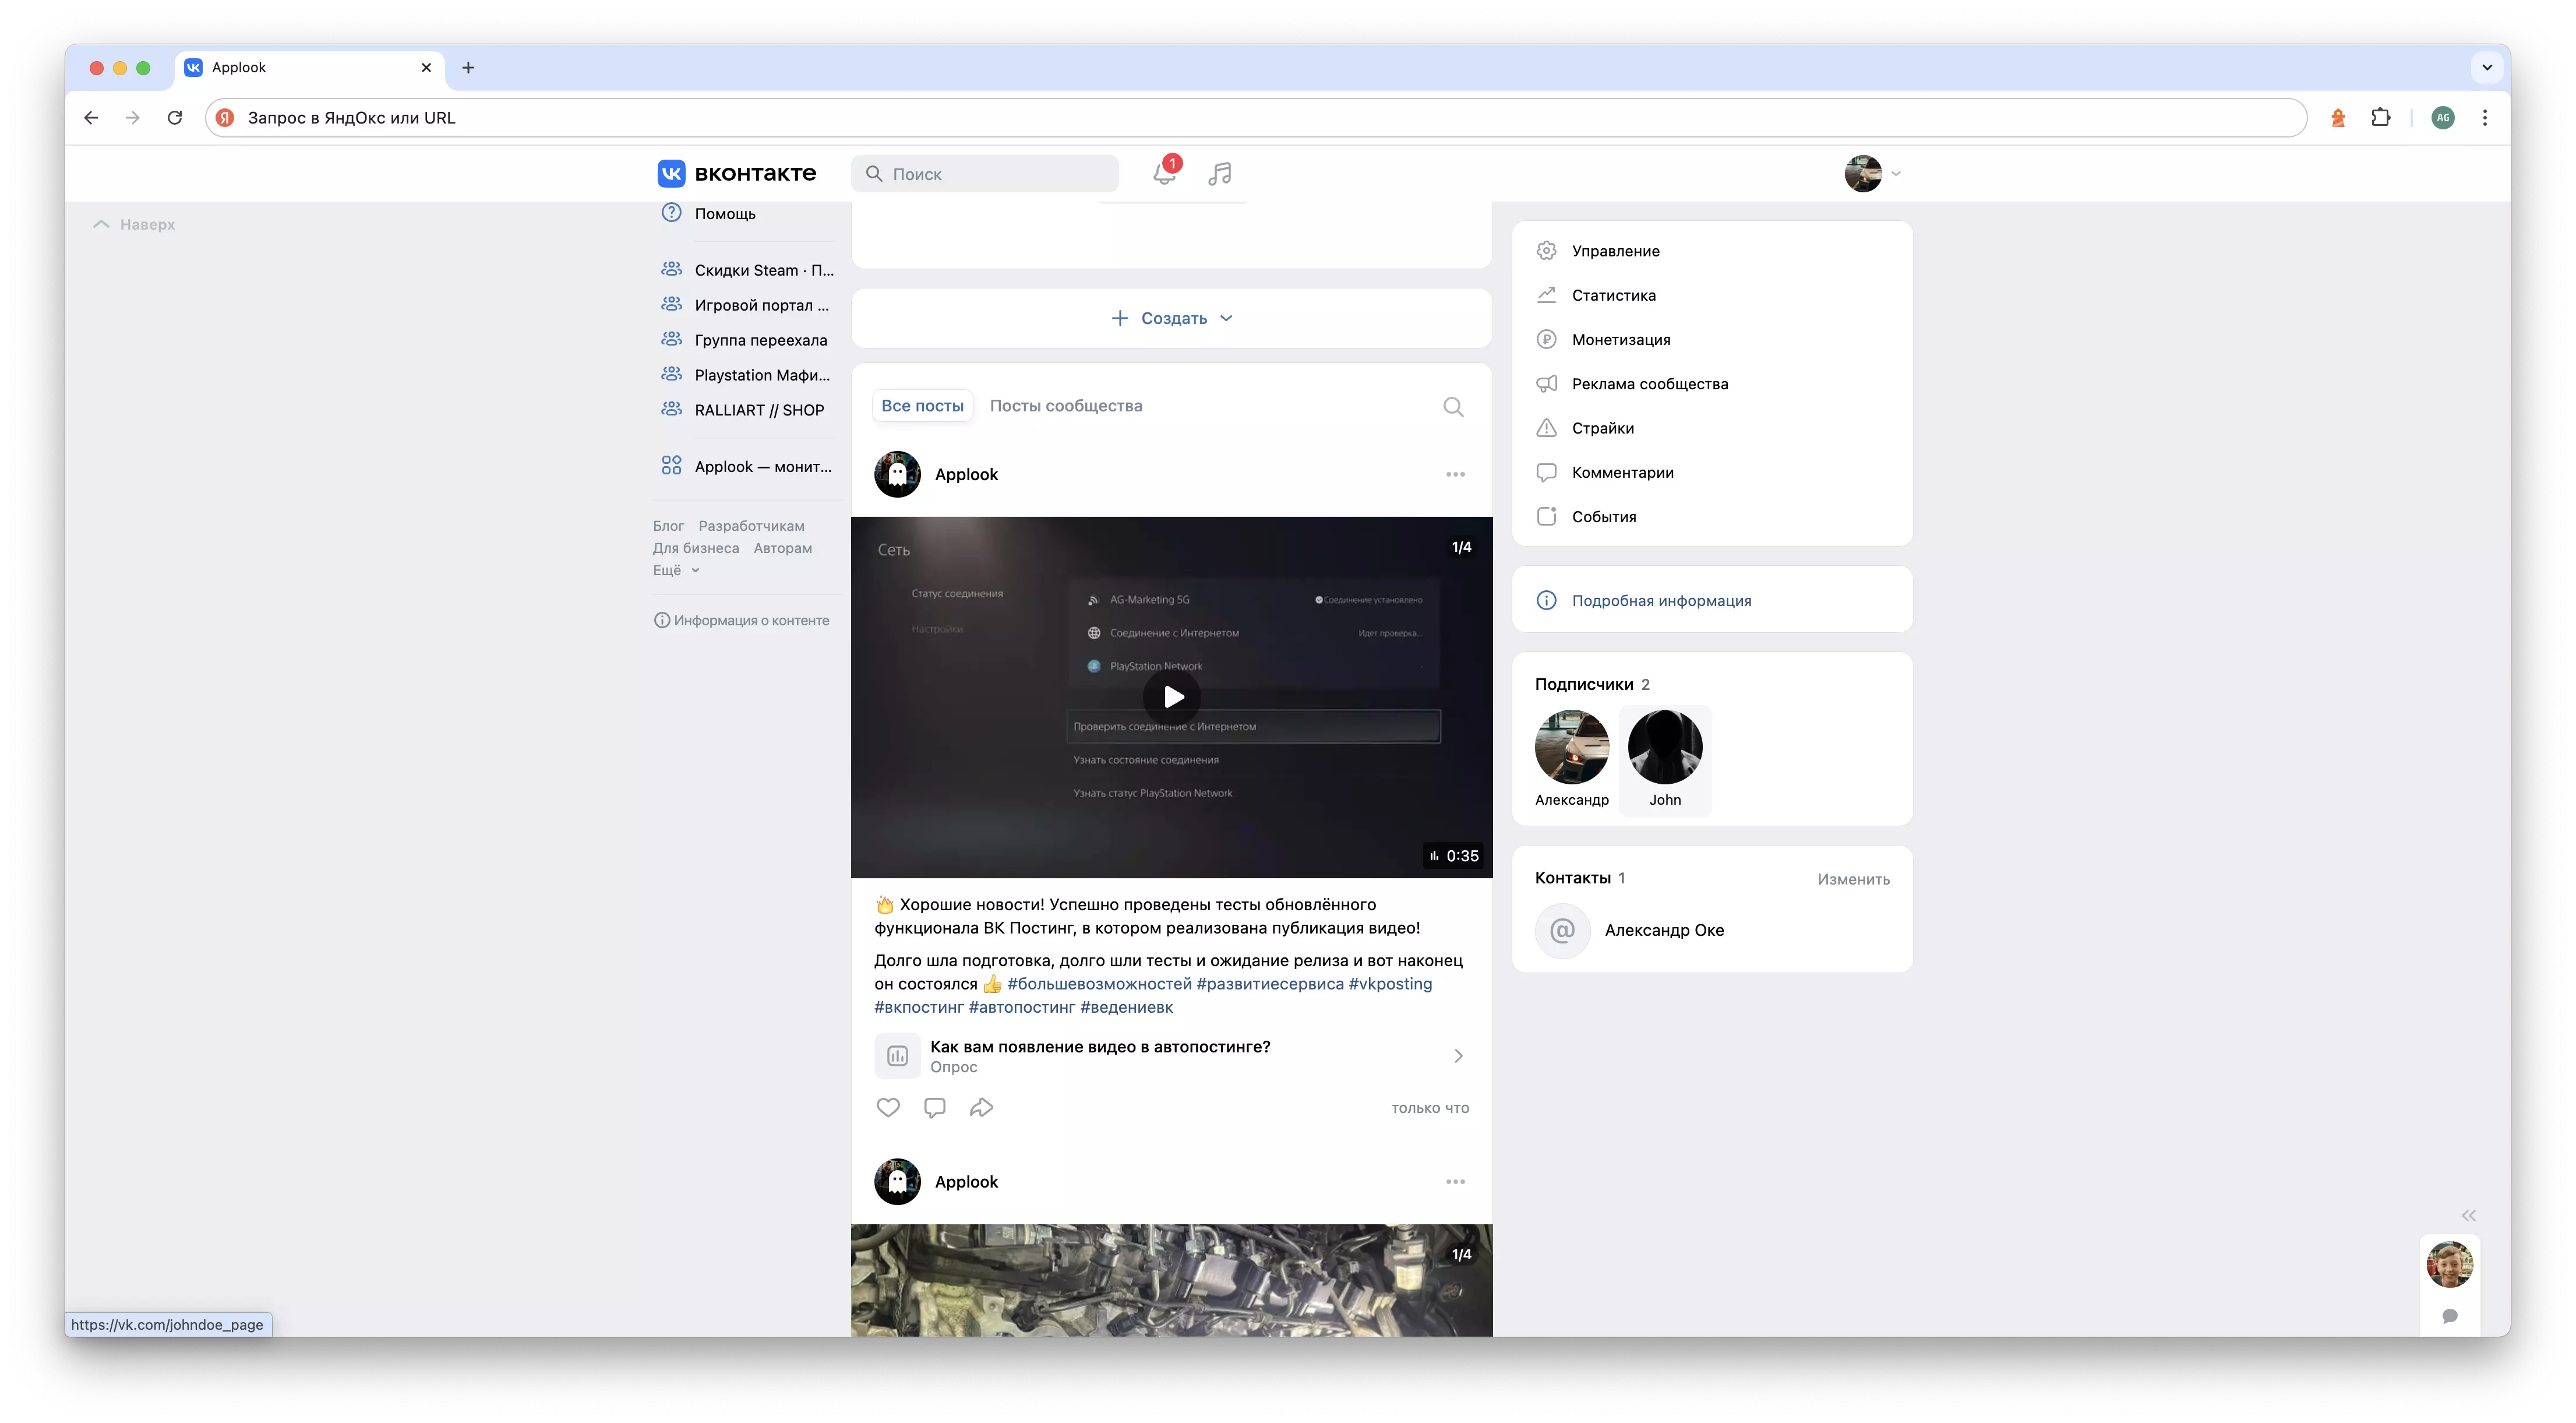Open Applook avatar on first post
This screenshot has width=2576, height=1423.
(x=897, y=474)
